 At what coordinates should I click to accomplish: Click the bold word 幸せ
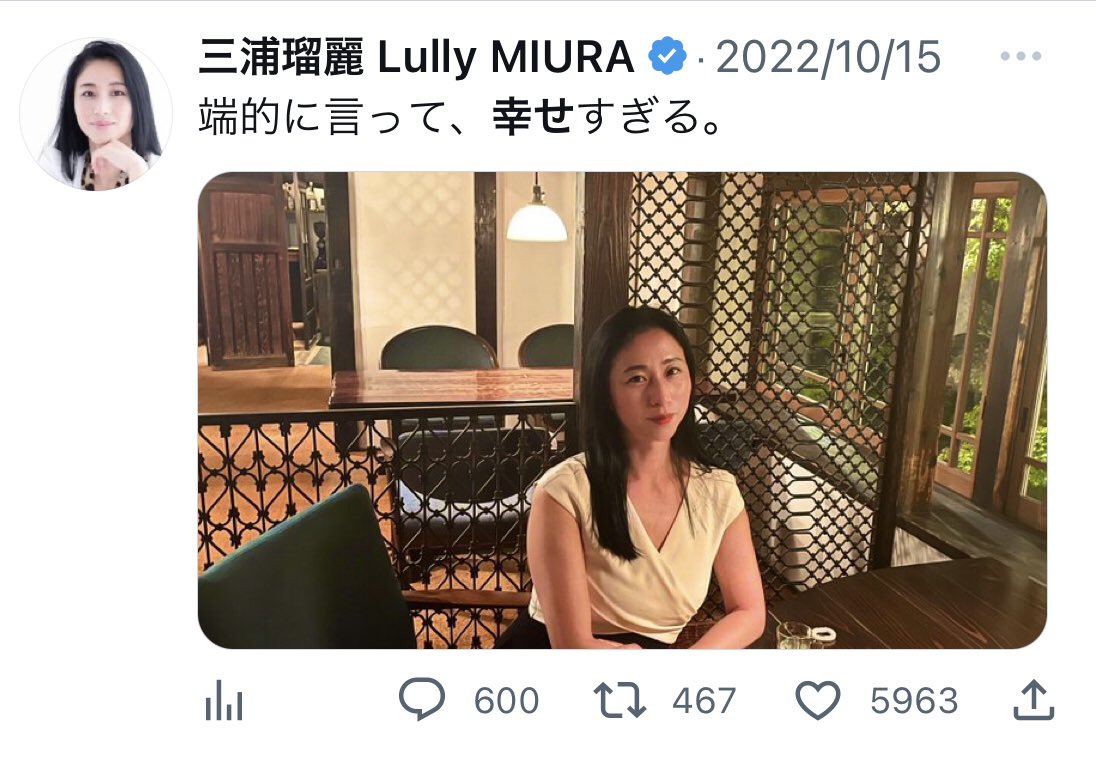pos(533,117)
